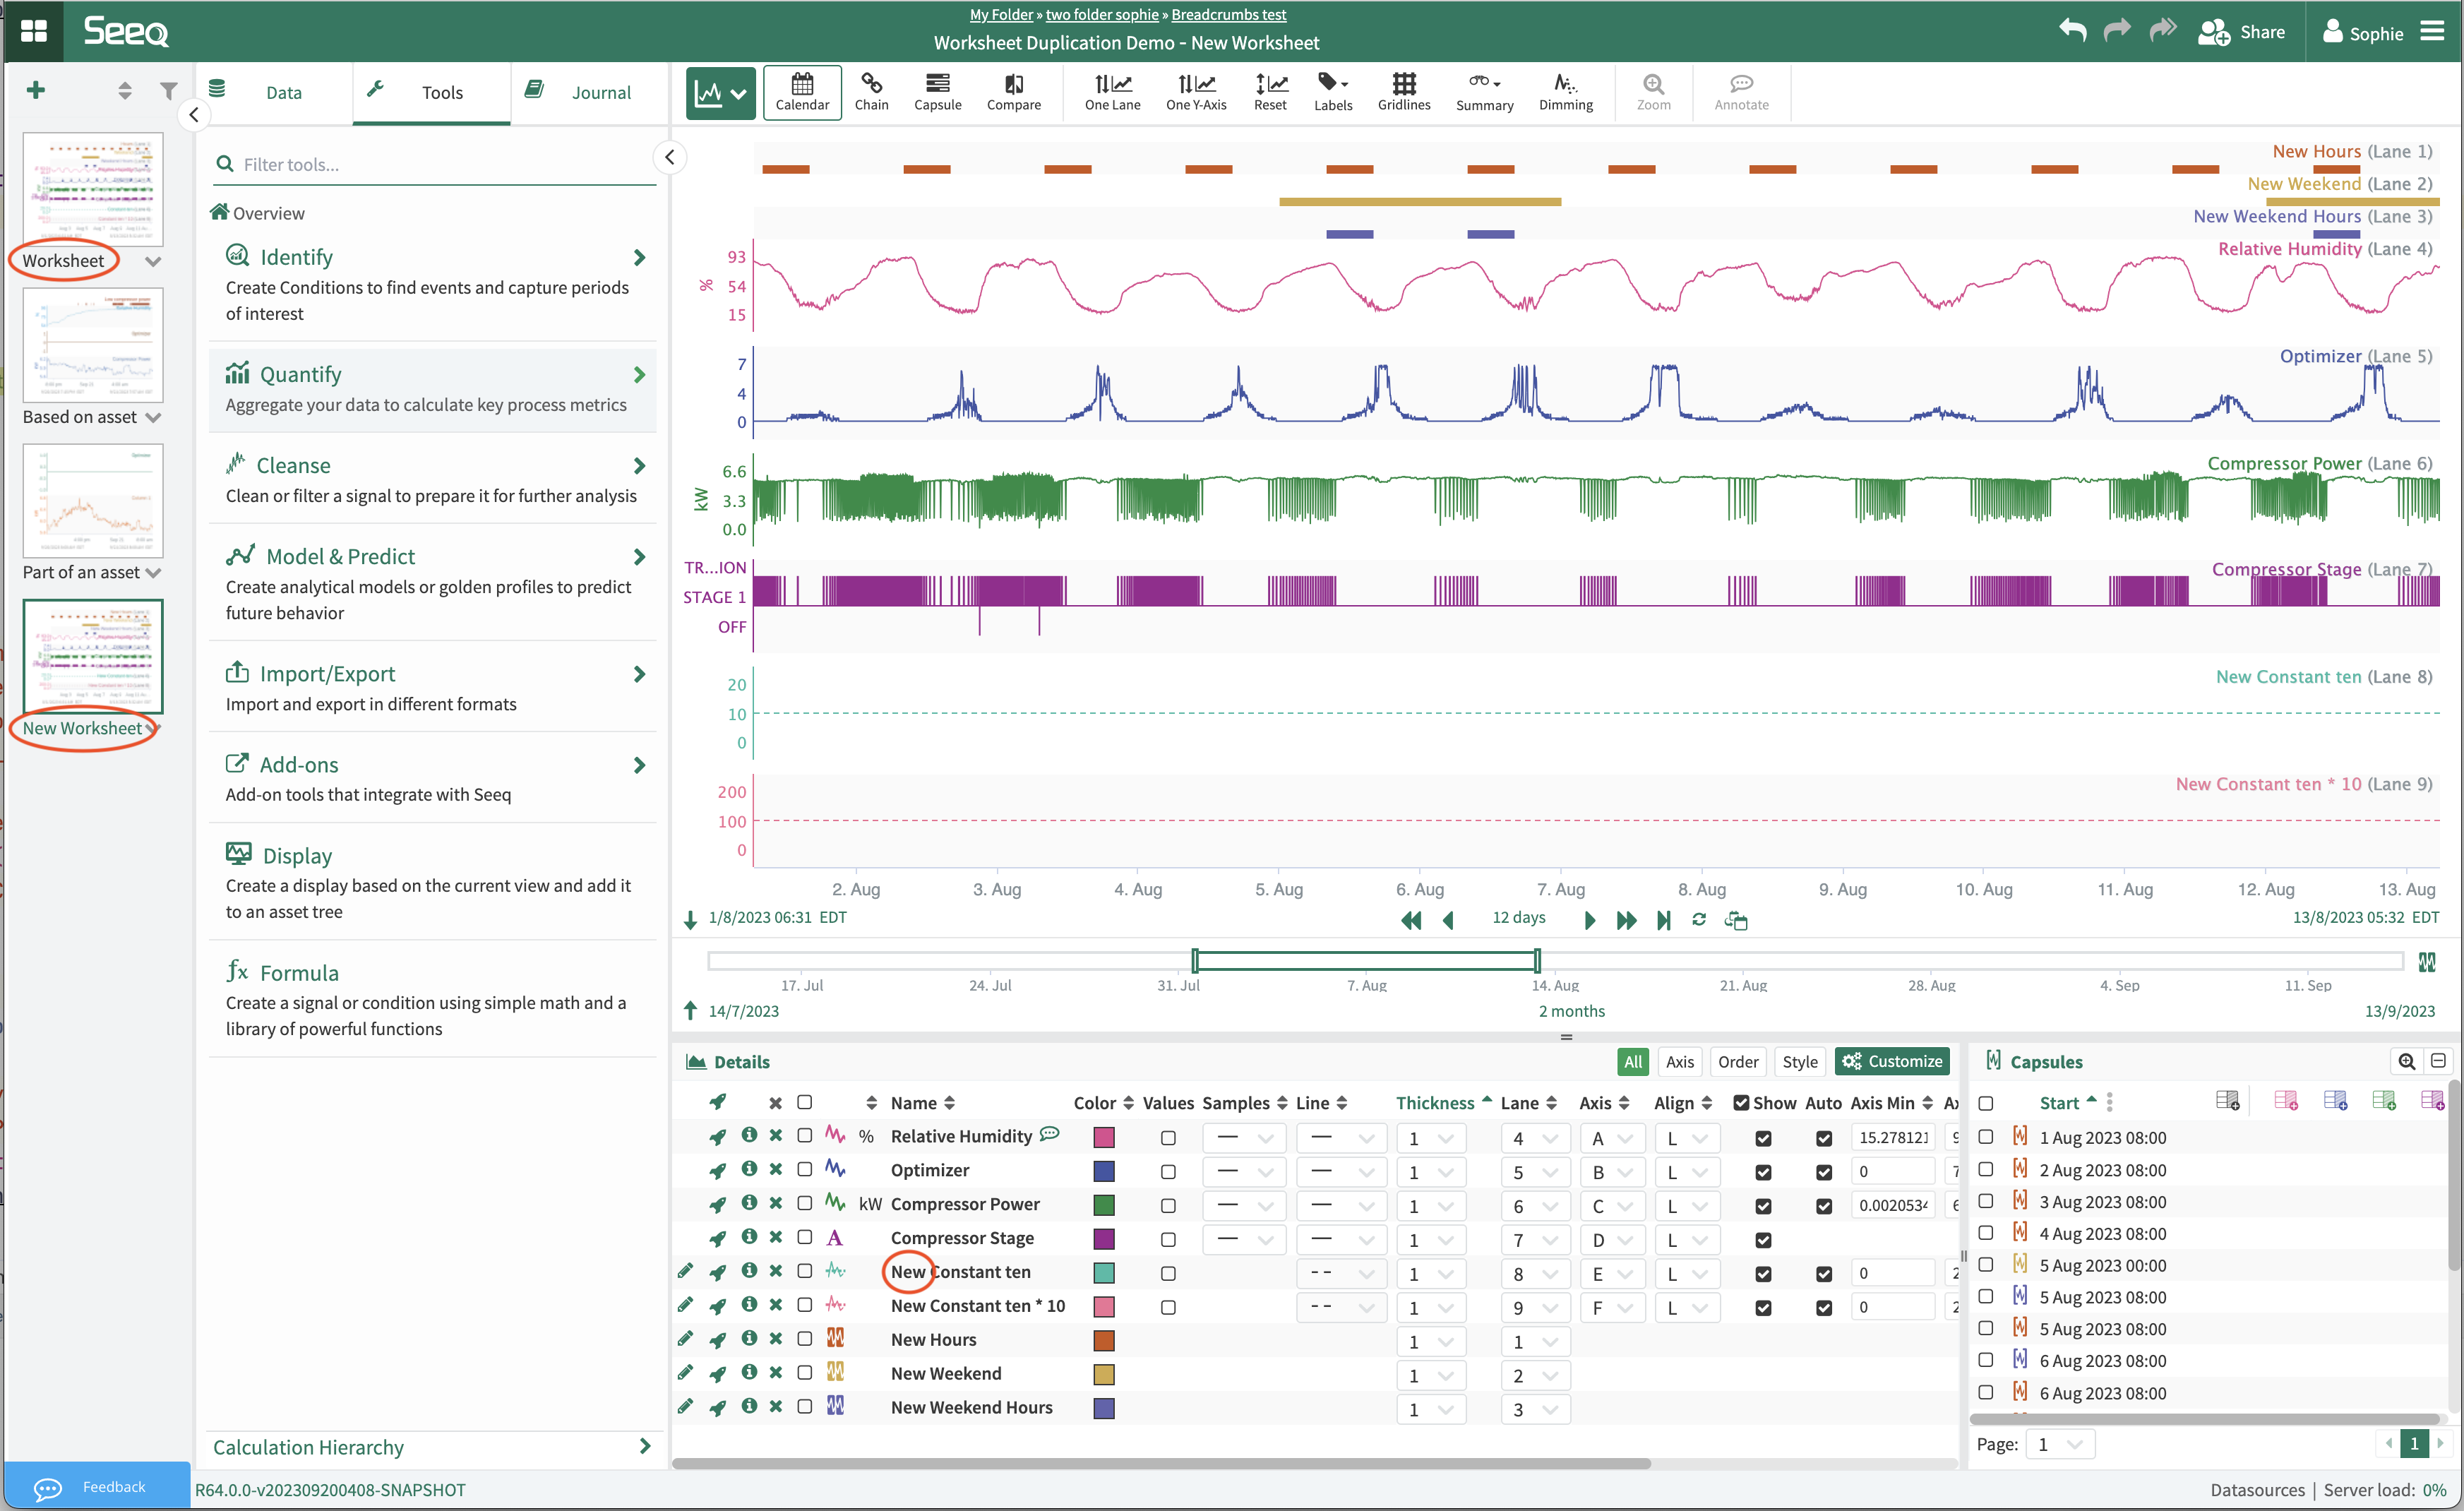2464x1511 pixels.
Task: Step display range forward half width
Action: 1589,920
